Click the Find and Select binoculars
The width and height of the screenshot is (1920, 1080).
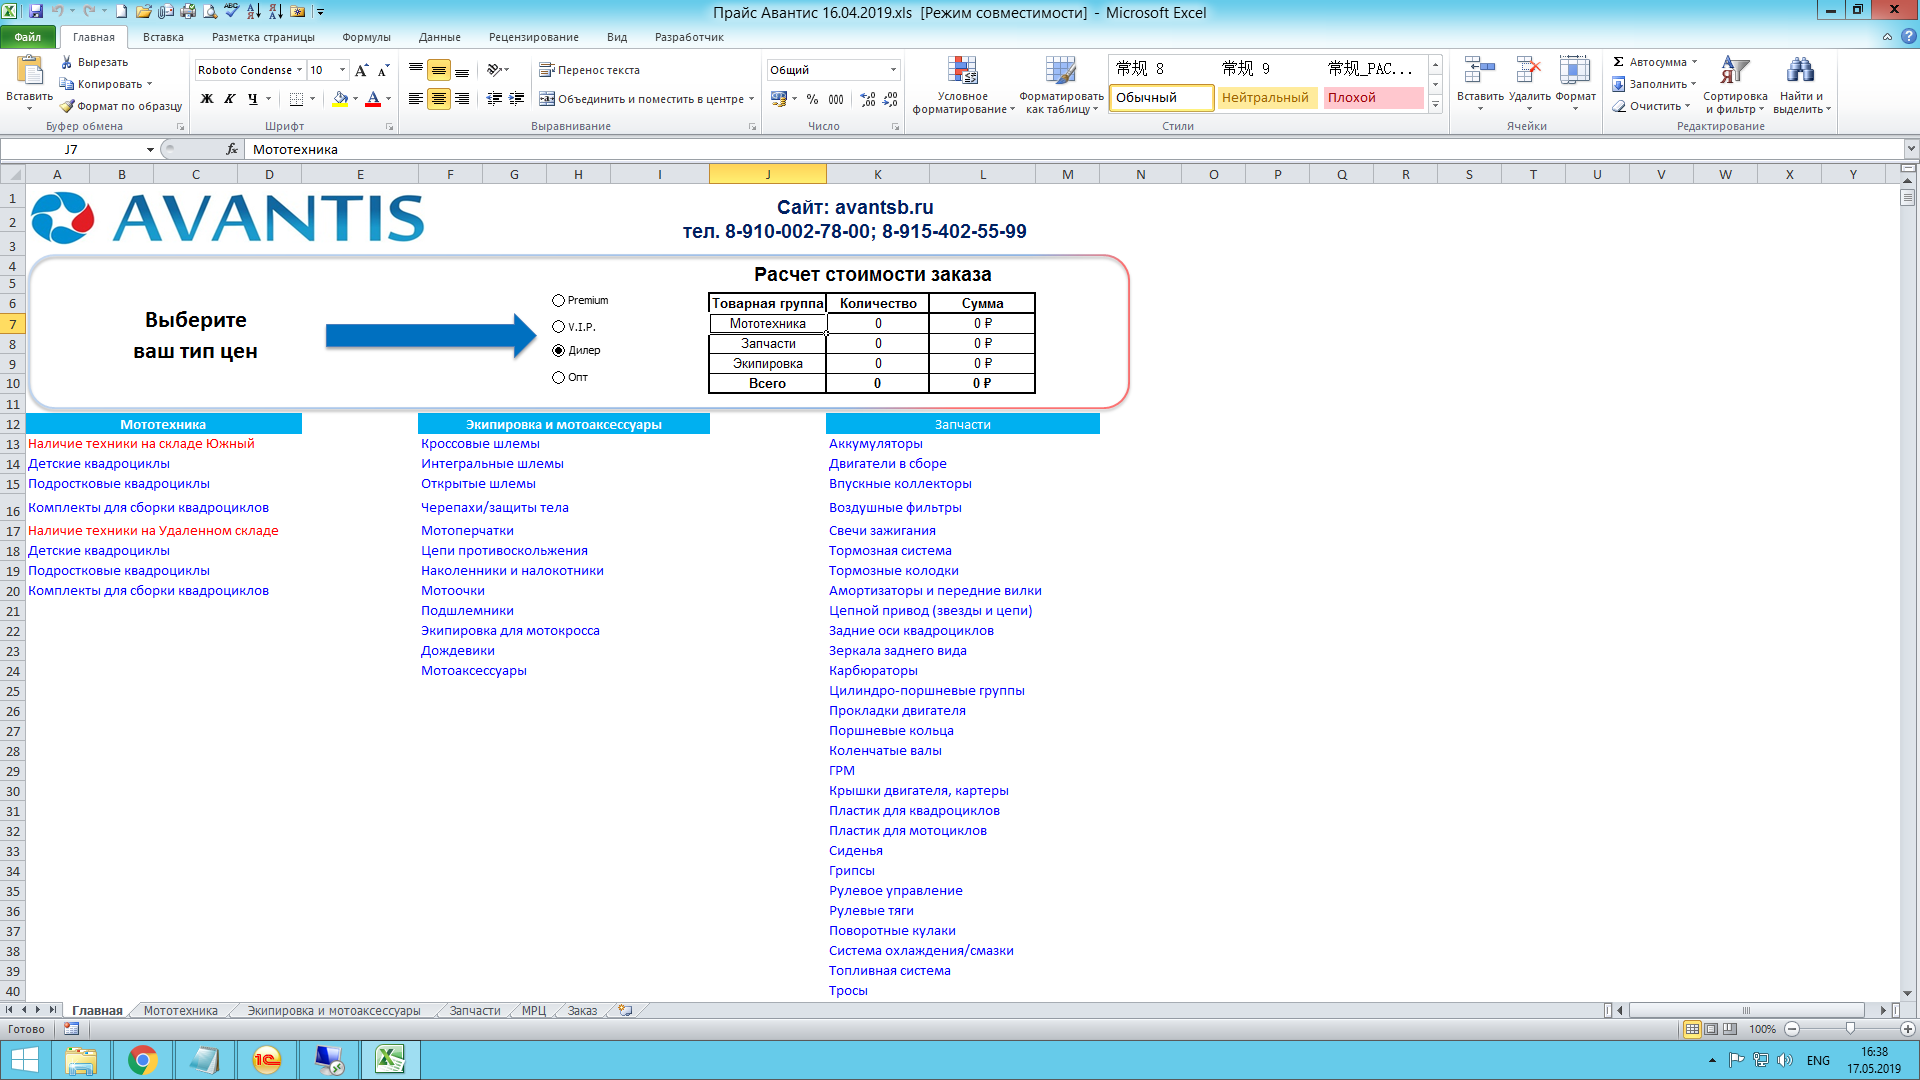(1800, 72)
